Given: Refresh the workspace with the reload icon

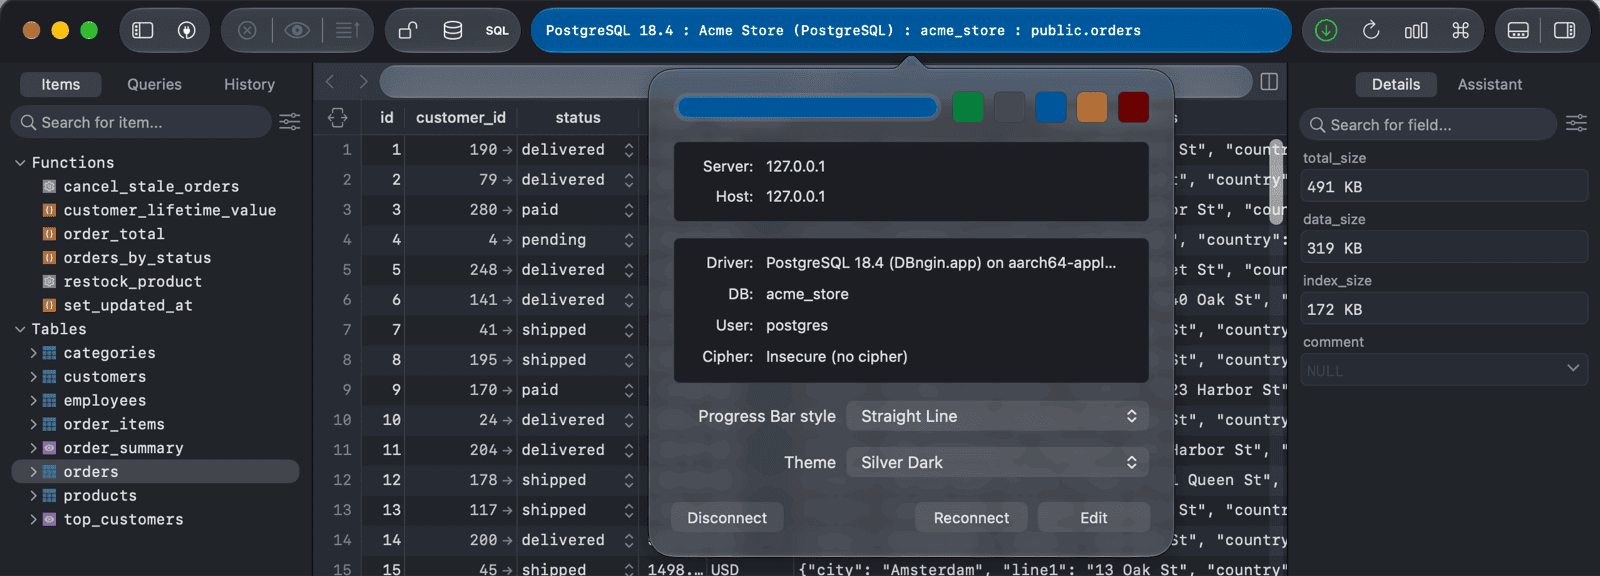Looking at the screenshot, I should click(1371, 30).
